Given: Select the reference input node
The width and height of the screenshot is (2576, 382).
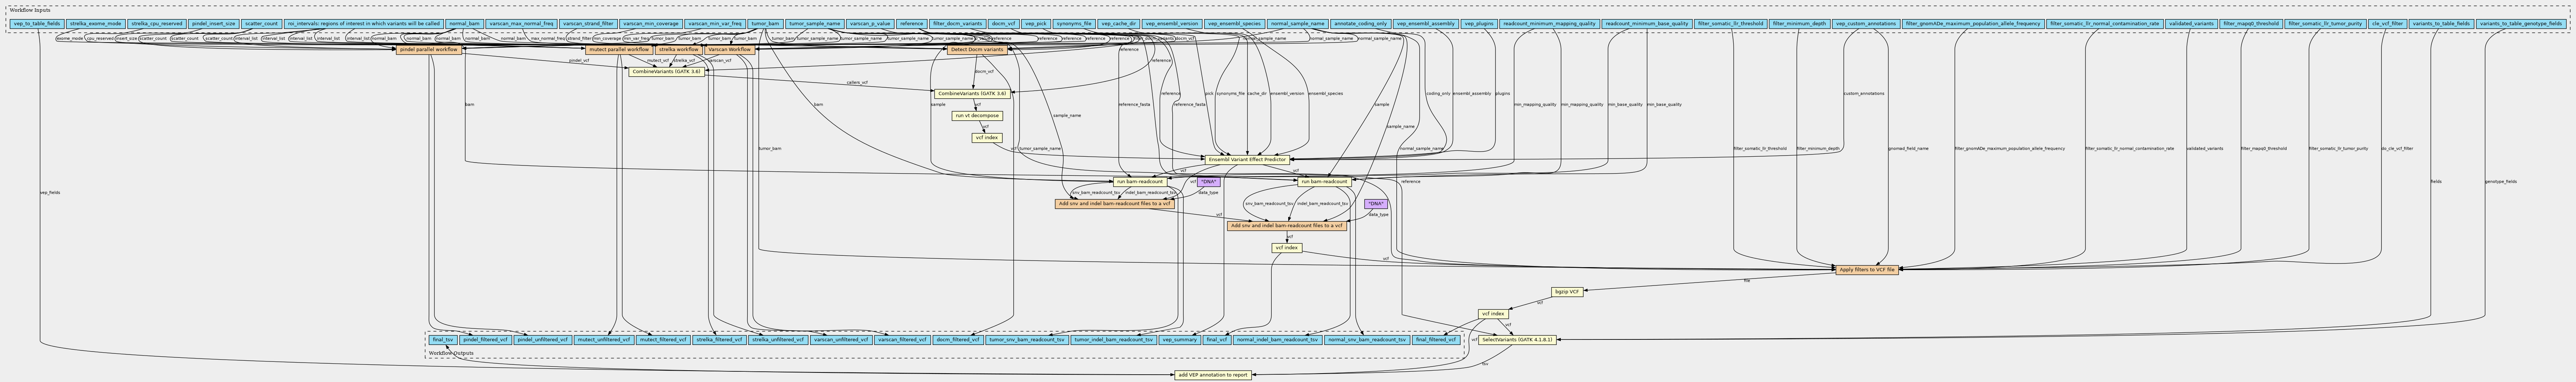Looking at the screenshot, I should [x=911, y=23].
